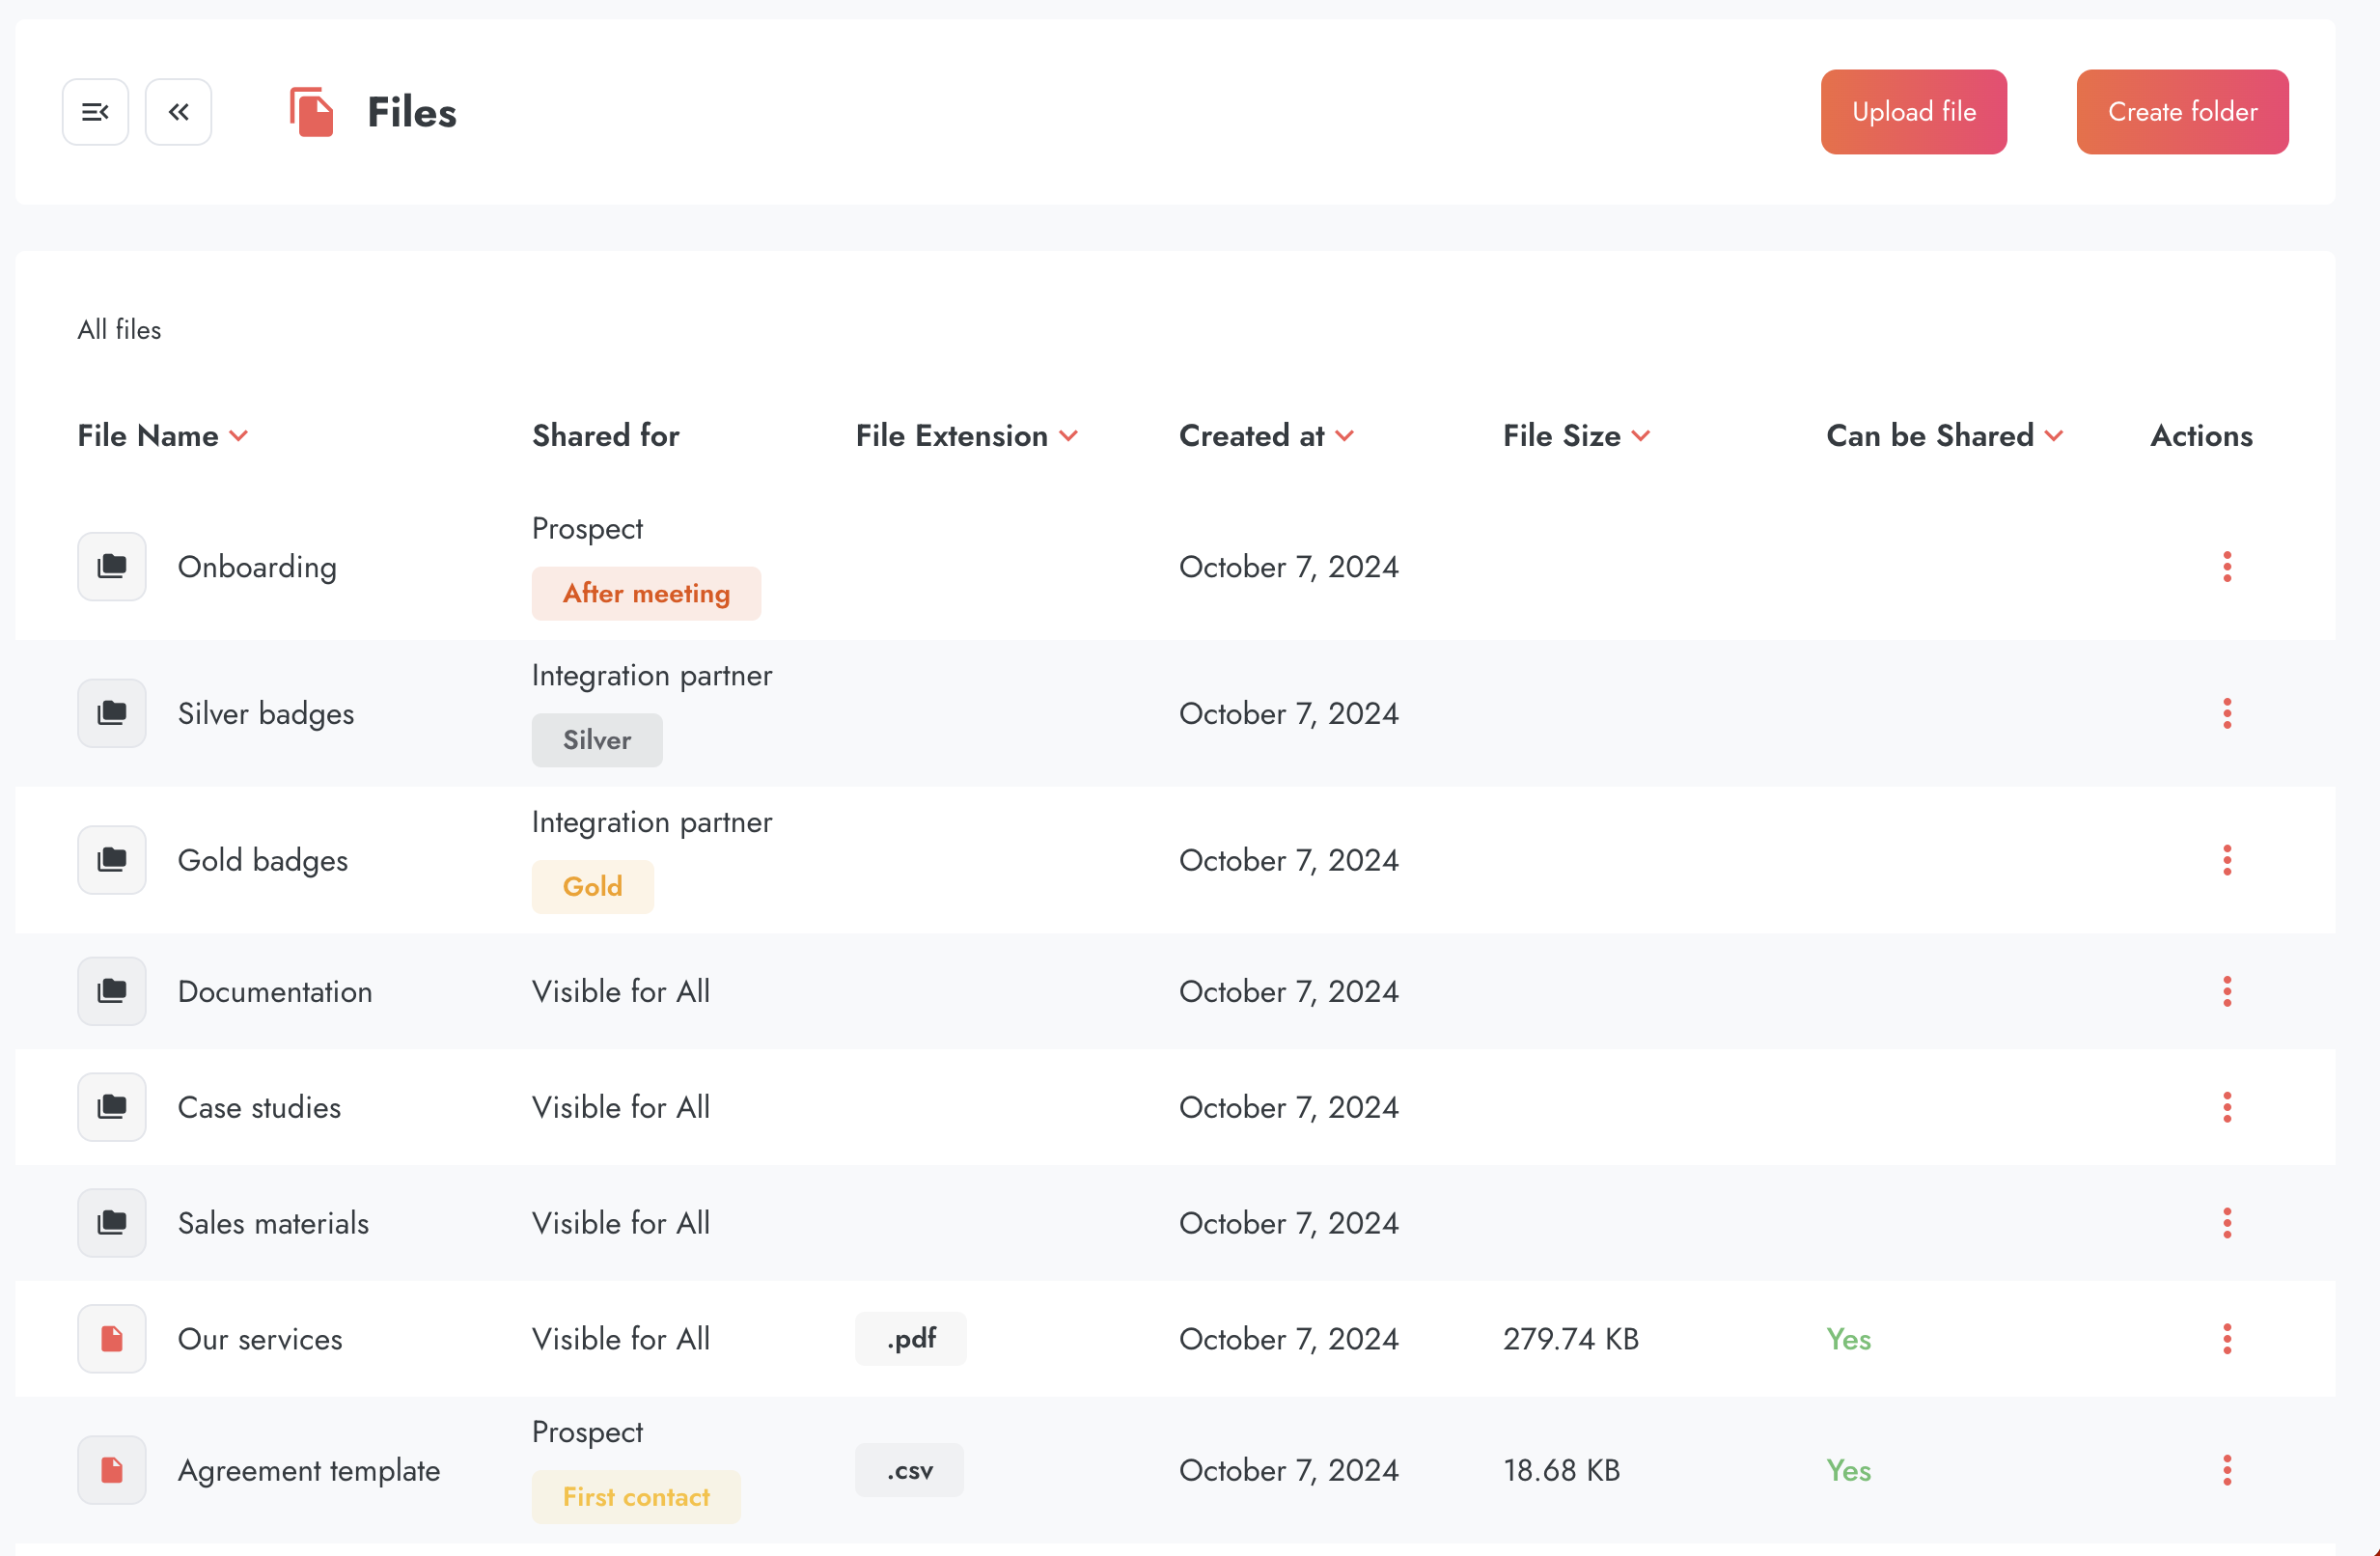Viewport: 2380px width, 1556px height.
Task: Open actions menu for Silver badges row
Action: point(2227,714)
